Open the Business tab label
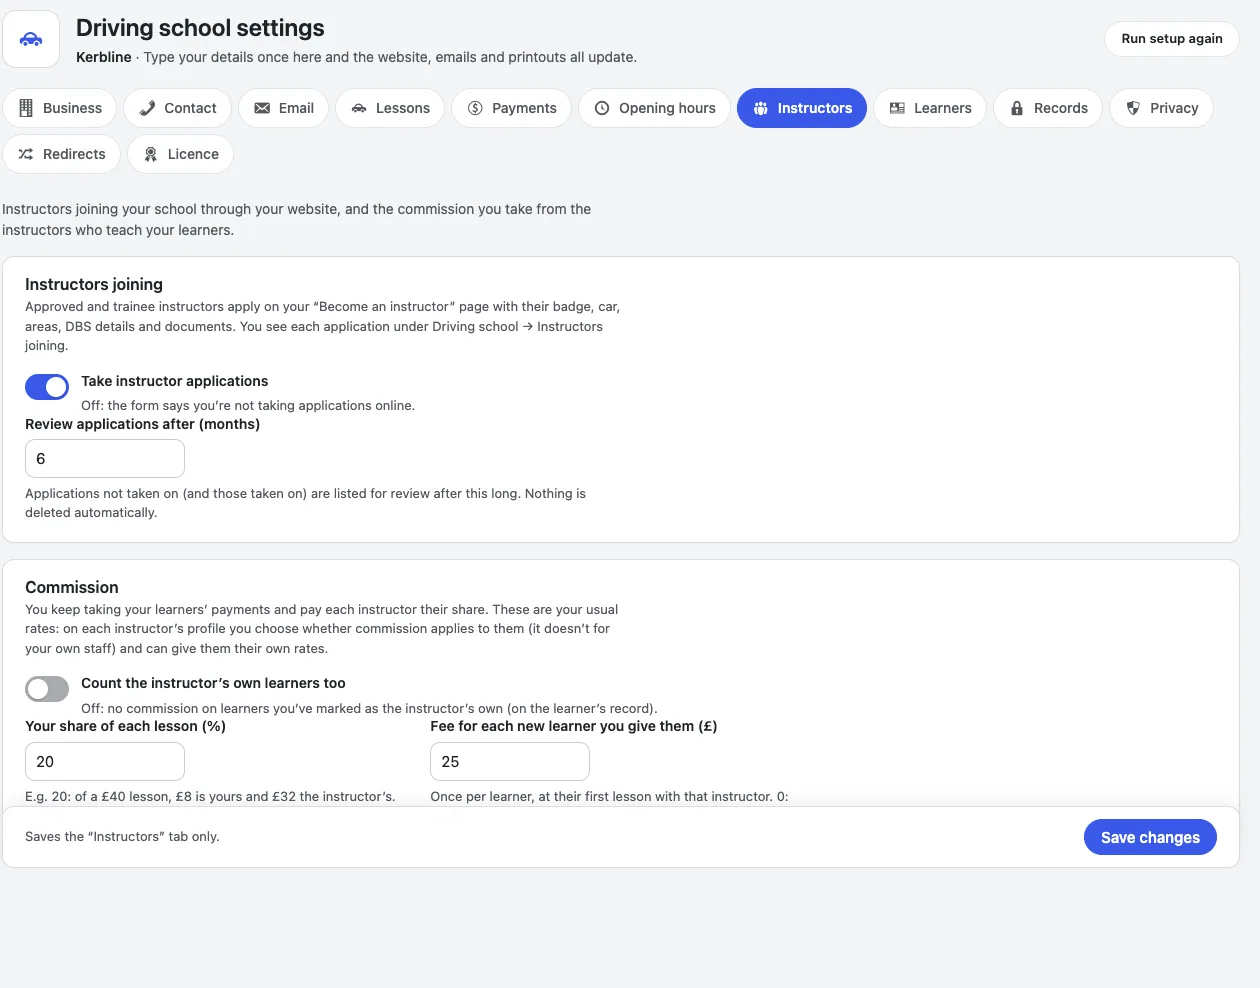1260x988 pixels. pos(72,108)
